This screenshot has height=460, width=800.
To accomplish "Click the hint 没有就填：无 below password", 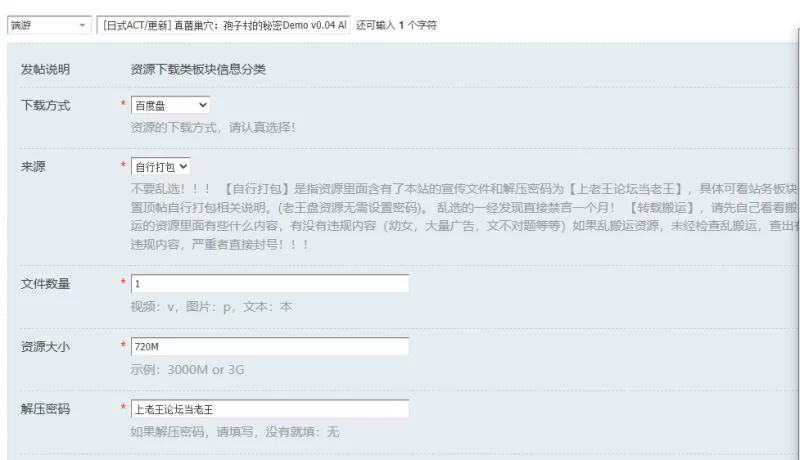I will (x=302, y=432).
